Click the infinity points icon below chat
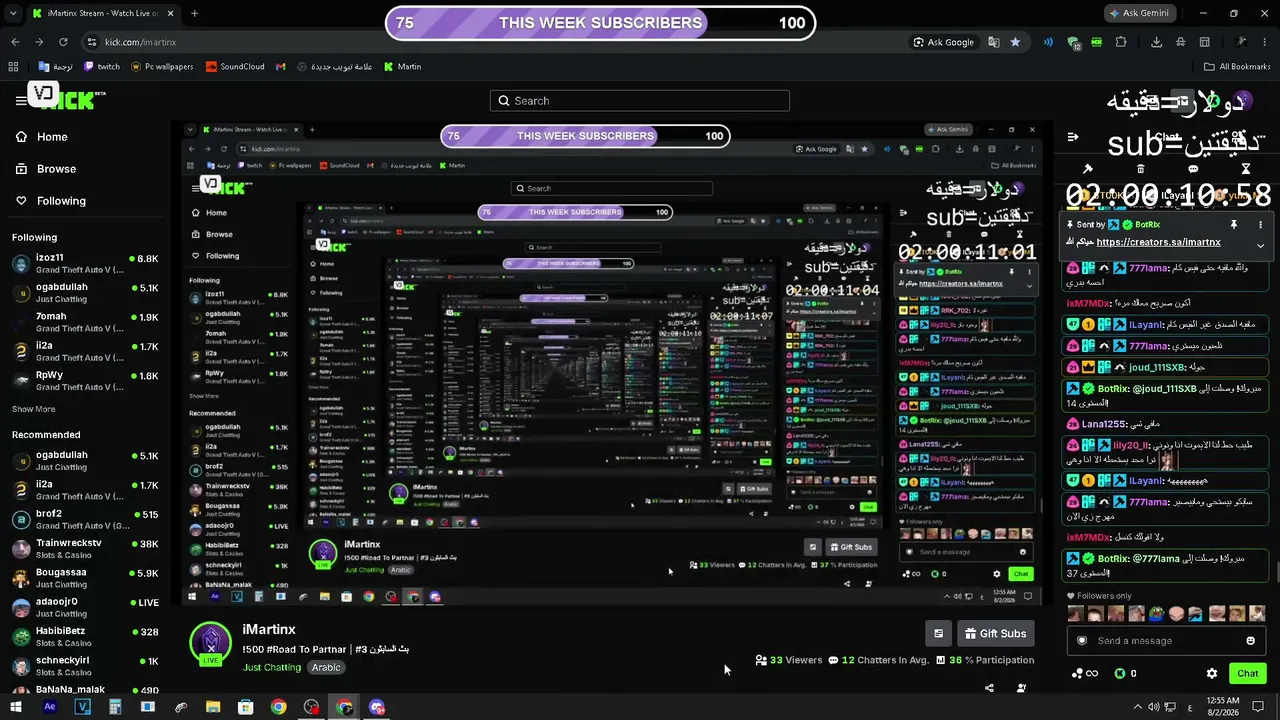This screenshot has width=1280, height=720. [1084, 674]
